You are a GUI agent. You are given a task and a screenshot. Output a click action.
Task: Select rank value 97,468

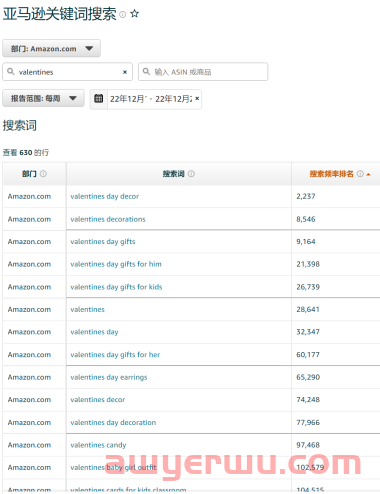tap(308, 445)
